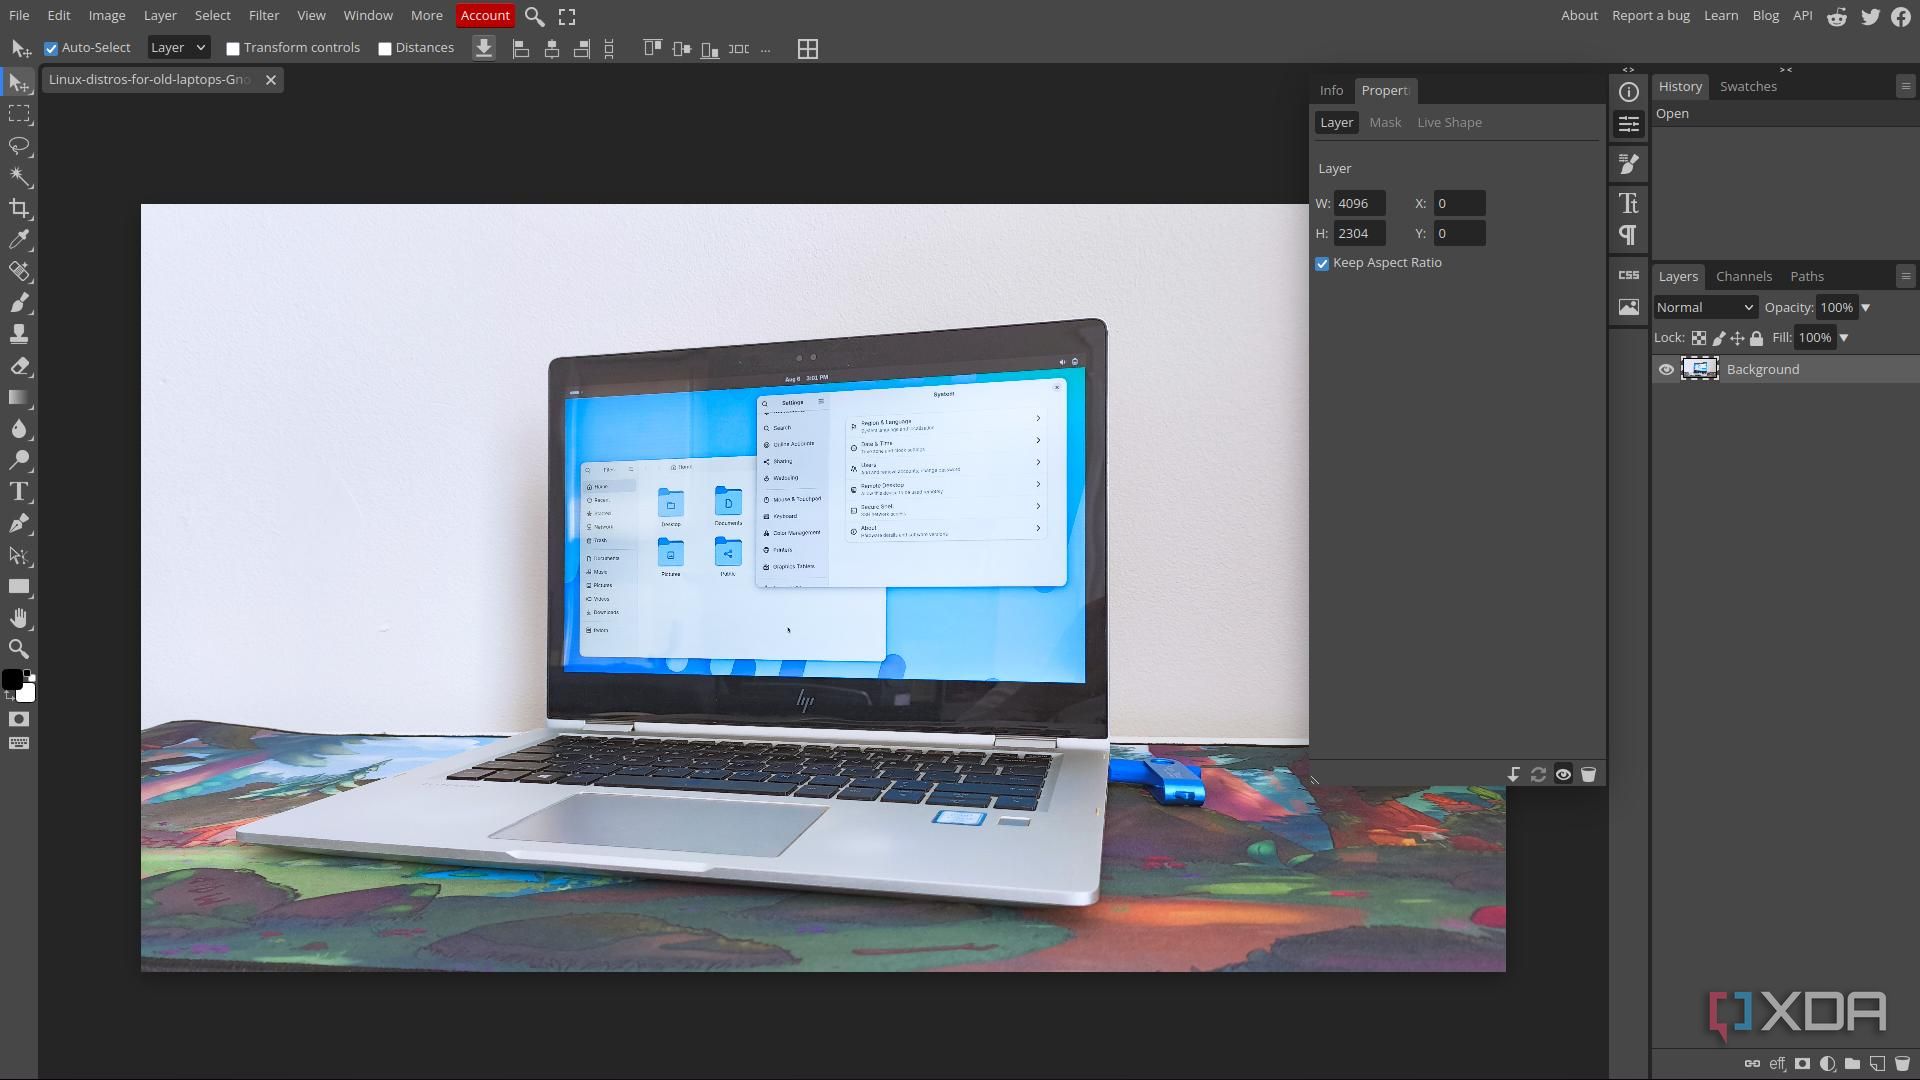1920x1080 pixels.
Task: Click the Account button
Action: point(485,16)
